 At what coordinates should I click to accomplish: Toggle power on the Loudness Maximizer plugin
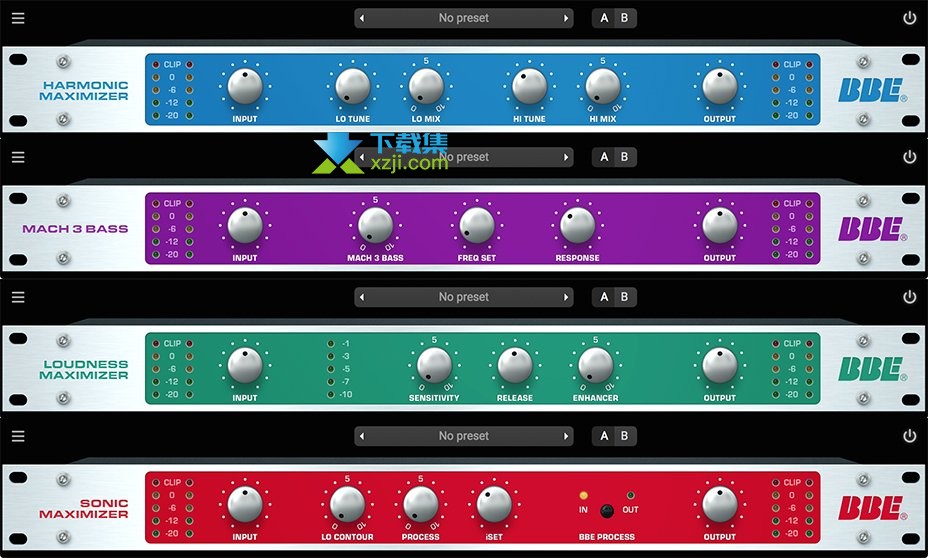tap(910, 296)
